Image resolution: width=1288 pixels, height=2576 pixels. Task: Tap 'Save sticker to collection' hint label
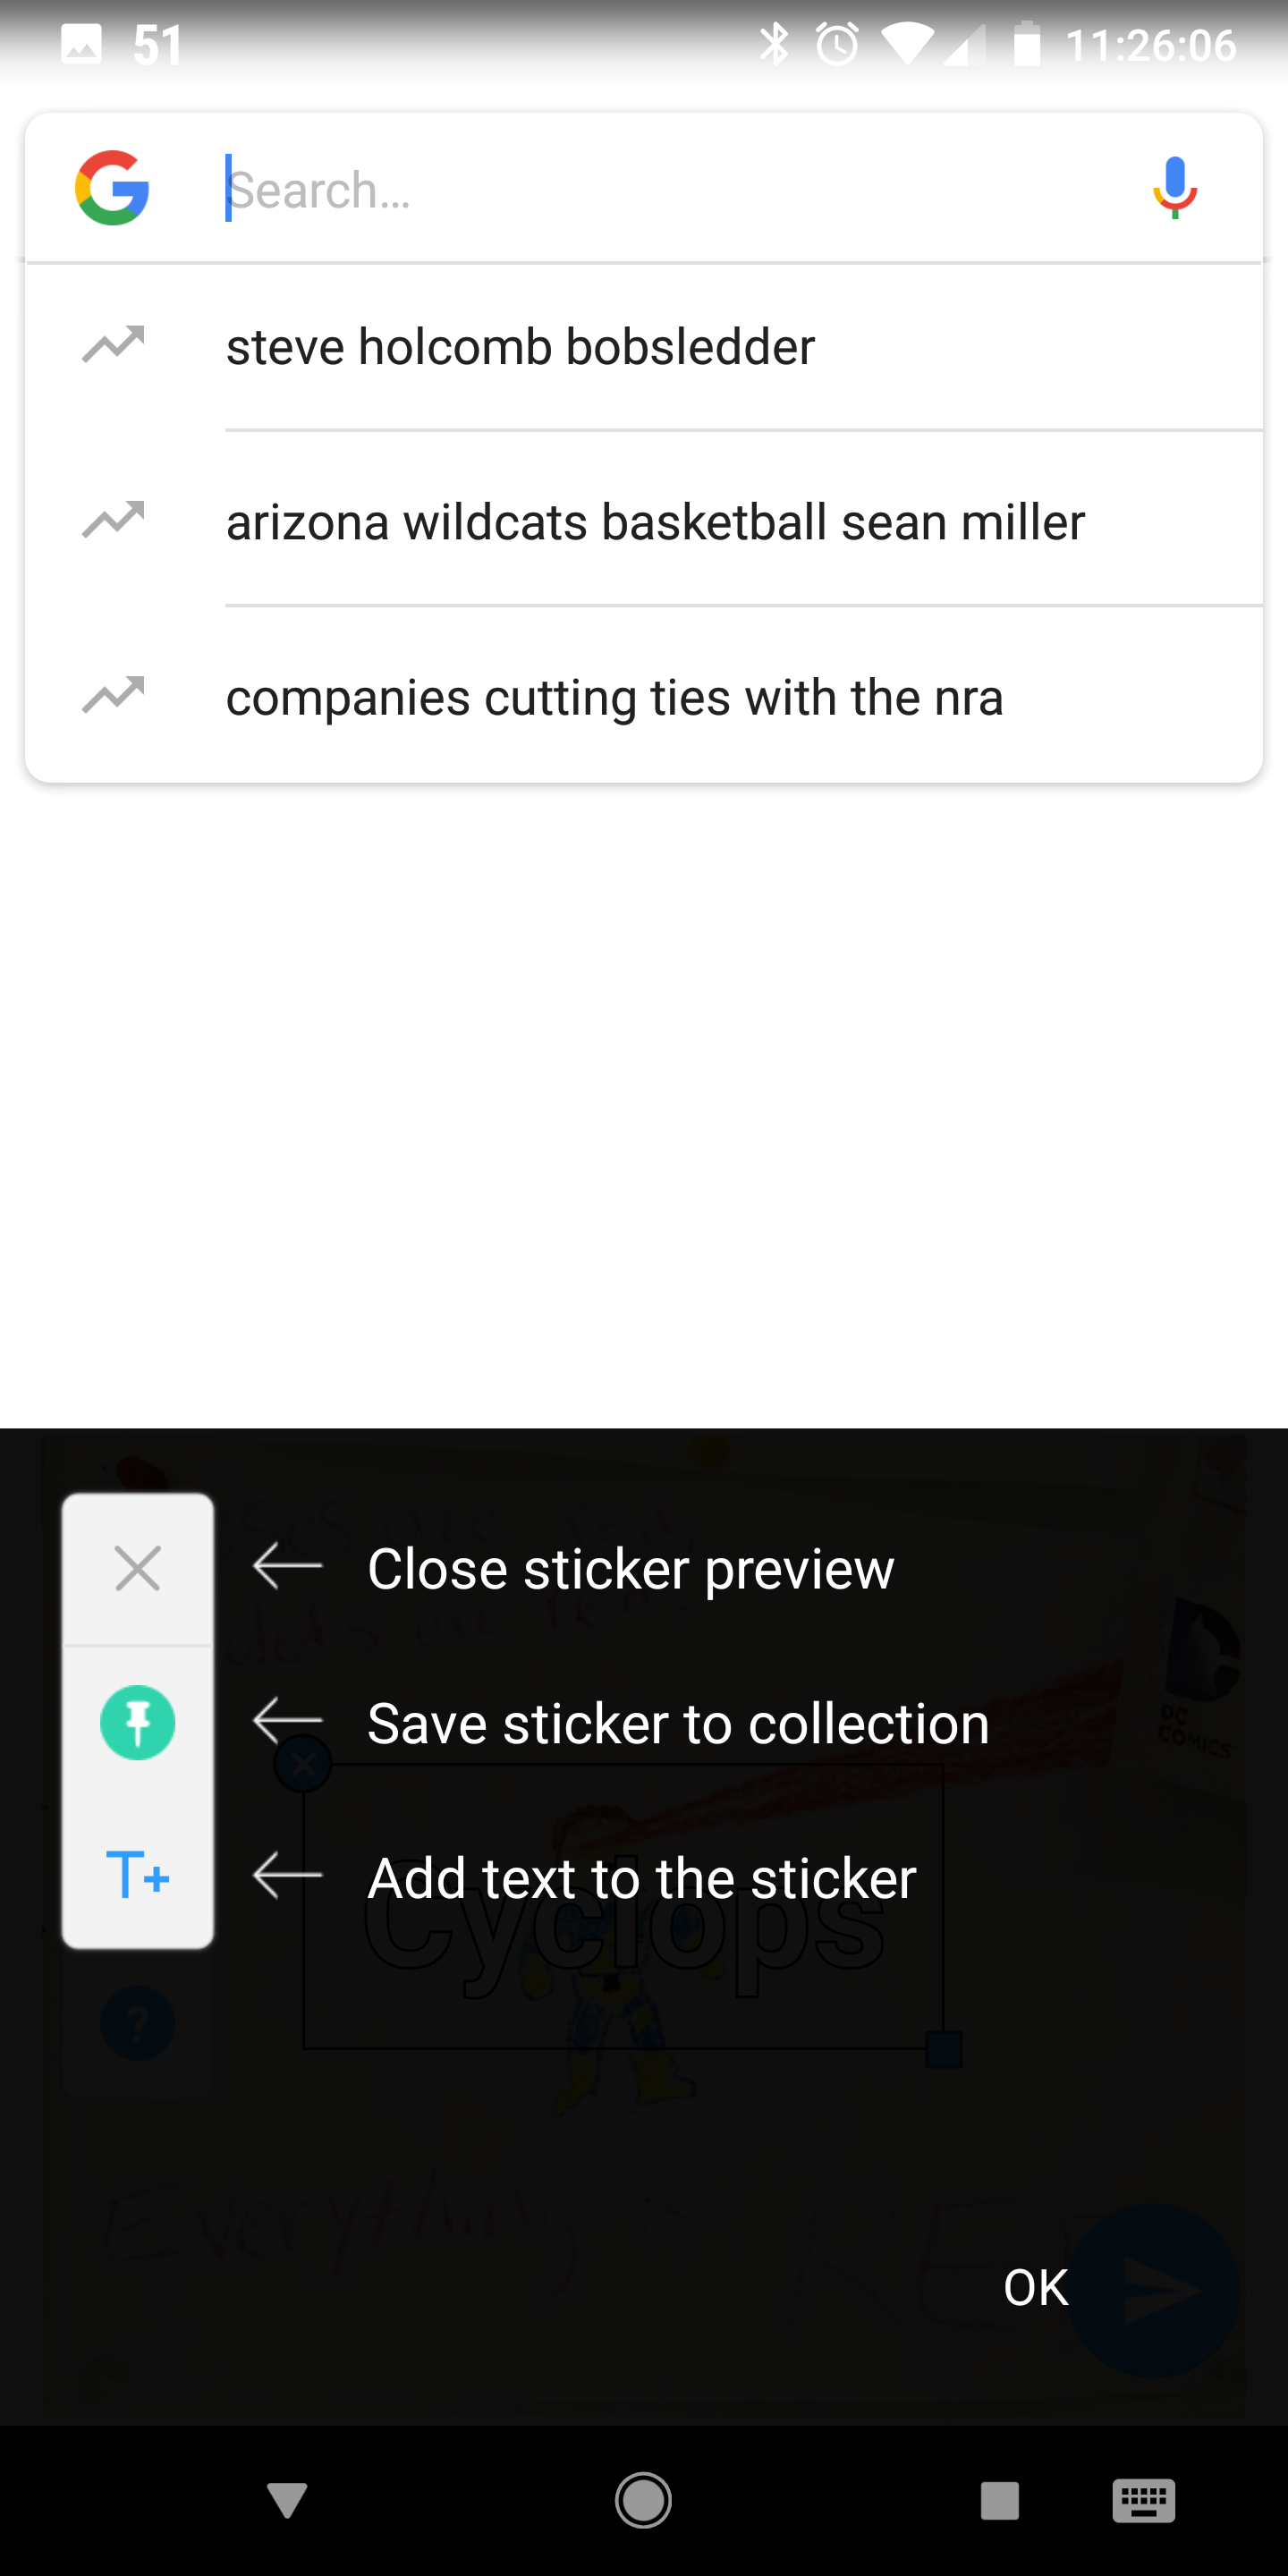[678, 1723]
